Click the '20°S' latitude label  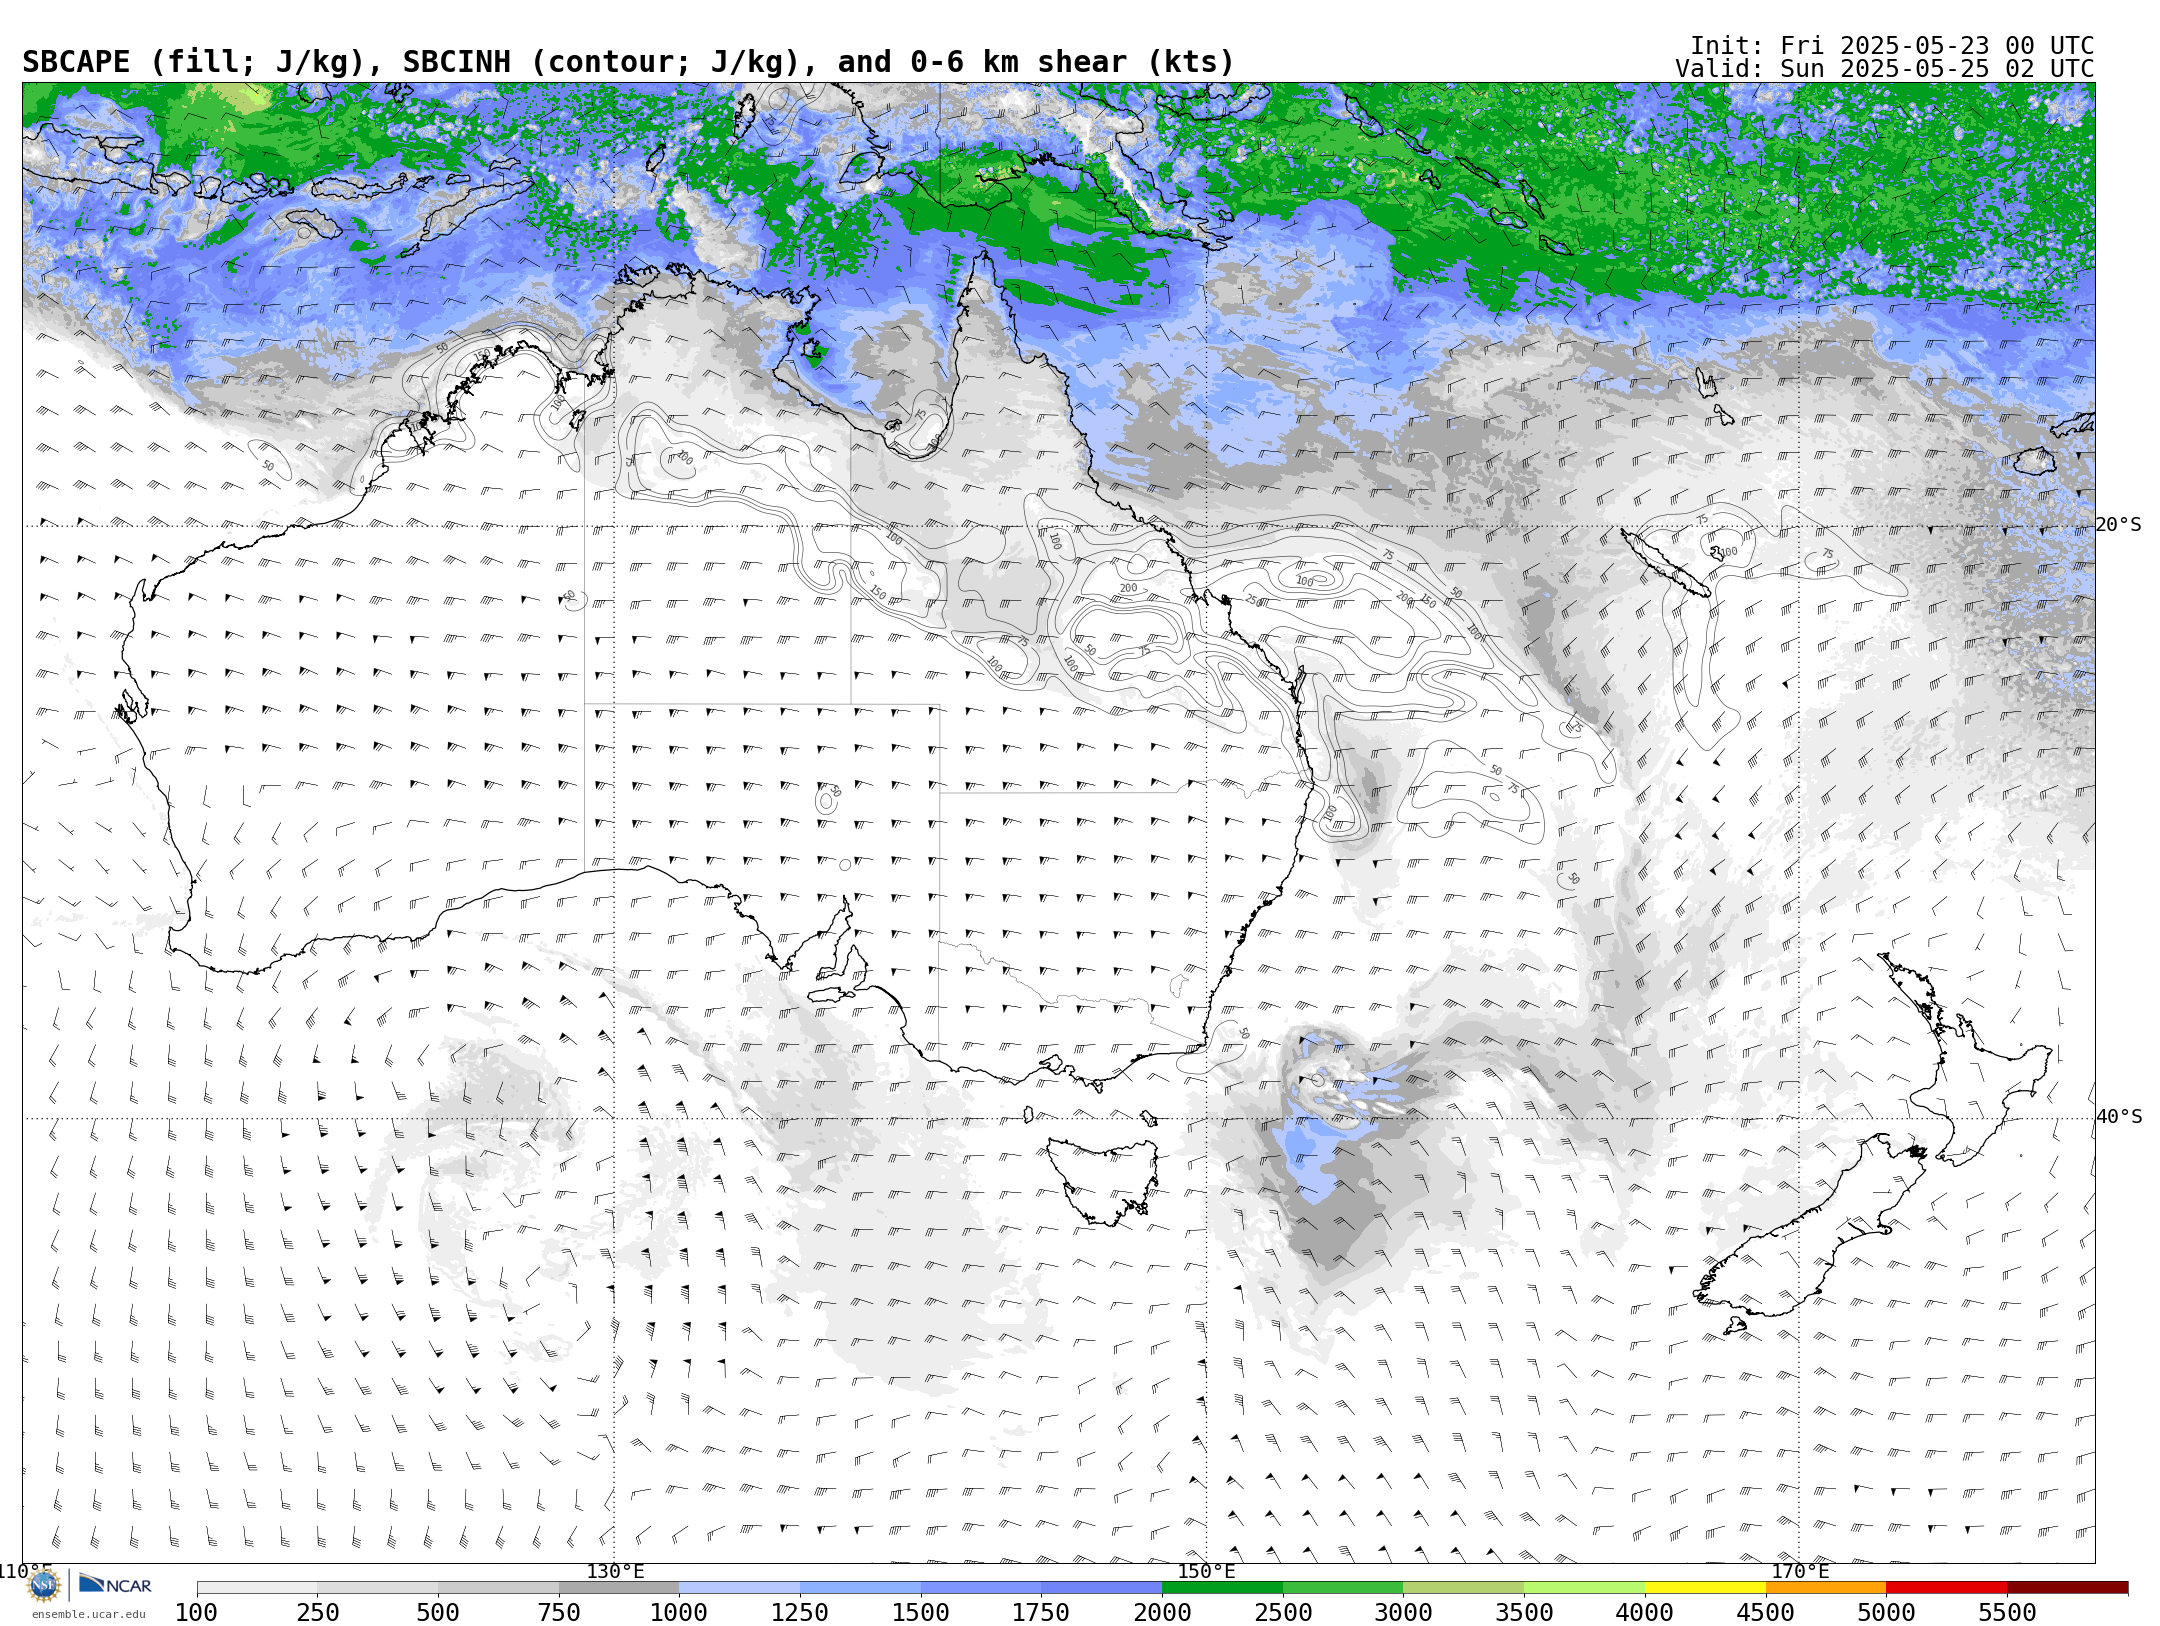[2118, 525]
